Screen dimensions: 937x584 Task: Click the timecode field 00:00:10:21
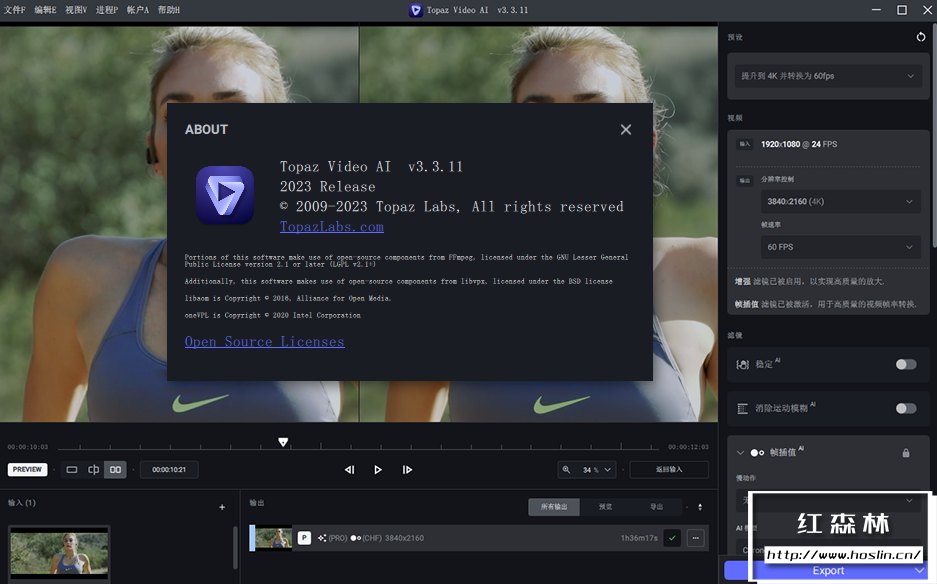169,470
